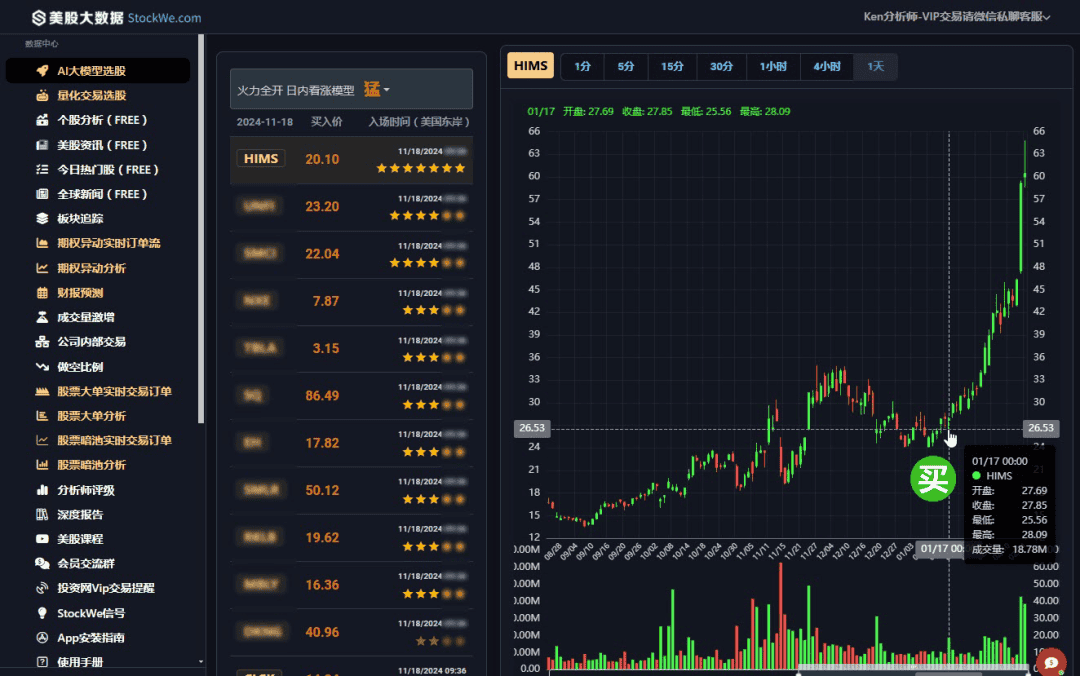
Task: Expand the 猛 model dropdown
Action: click(377, 90)
